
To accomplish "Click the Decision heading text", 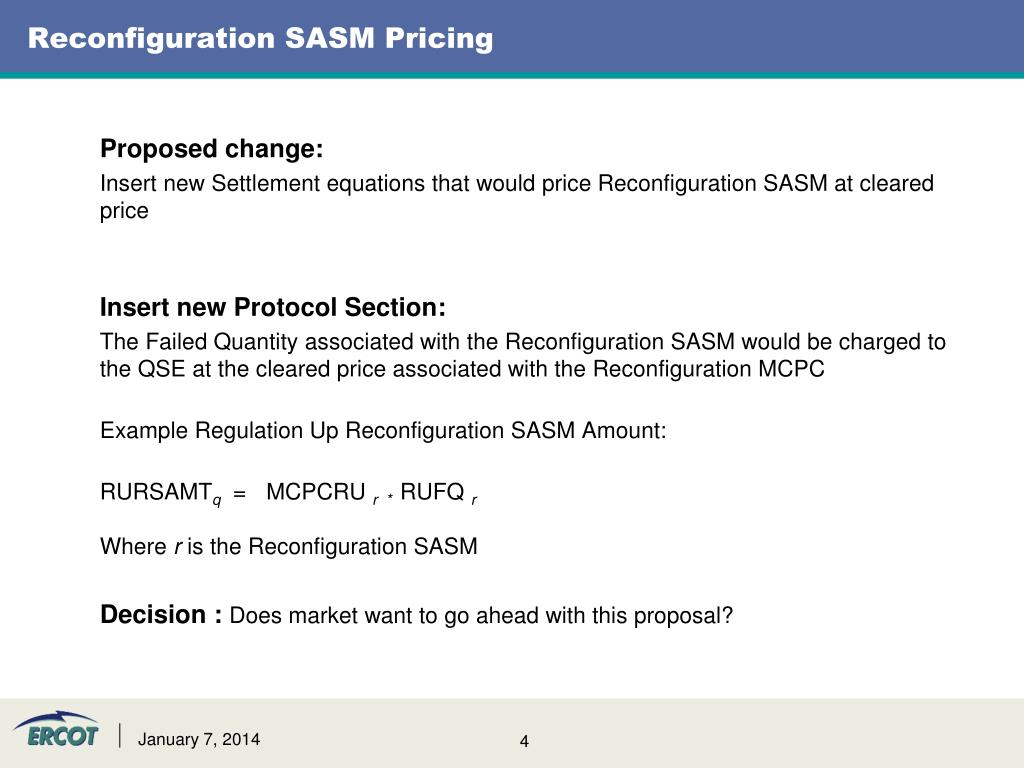I will [161, 615].
